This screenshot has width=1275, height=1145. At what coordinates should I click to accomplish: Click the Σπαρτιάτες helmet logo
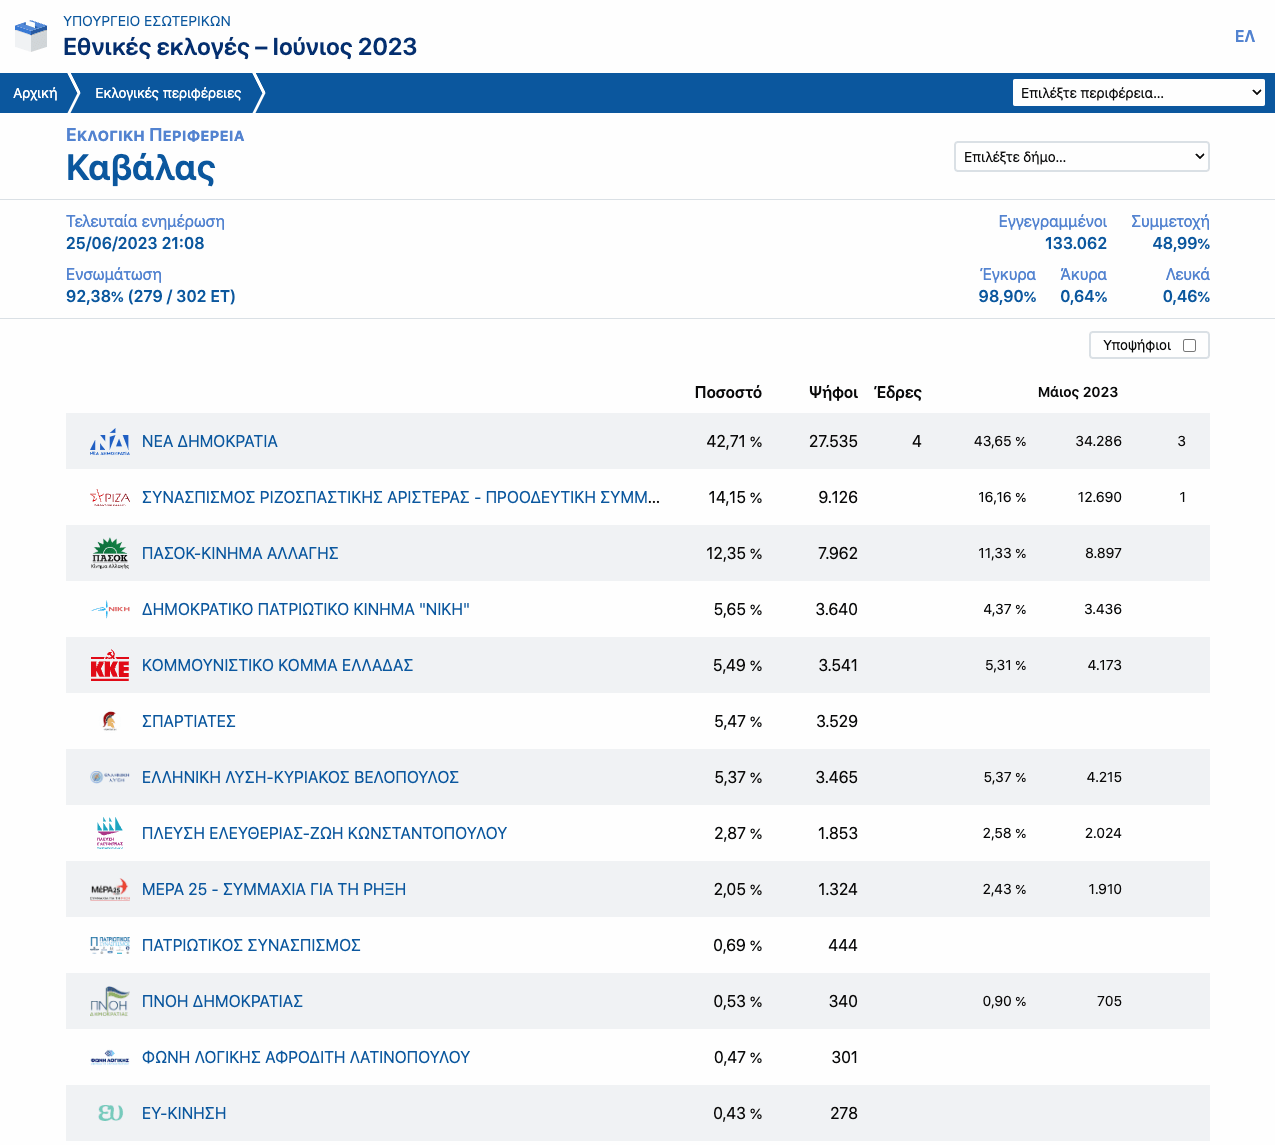(110, 721)
